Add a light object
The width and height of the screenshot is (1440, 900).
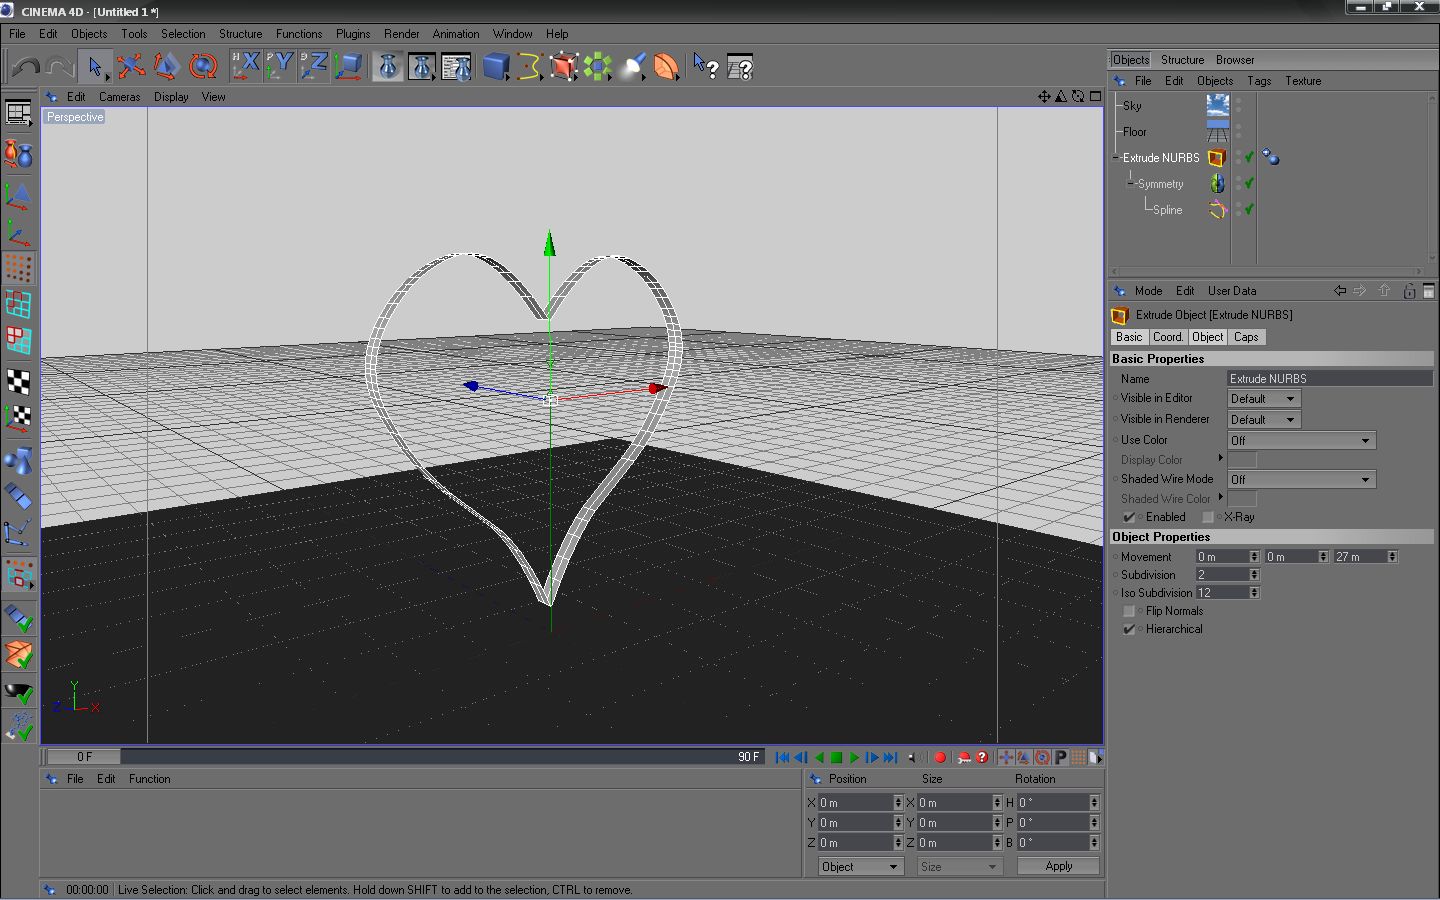click(x=632, y=67)
